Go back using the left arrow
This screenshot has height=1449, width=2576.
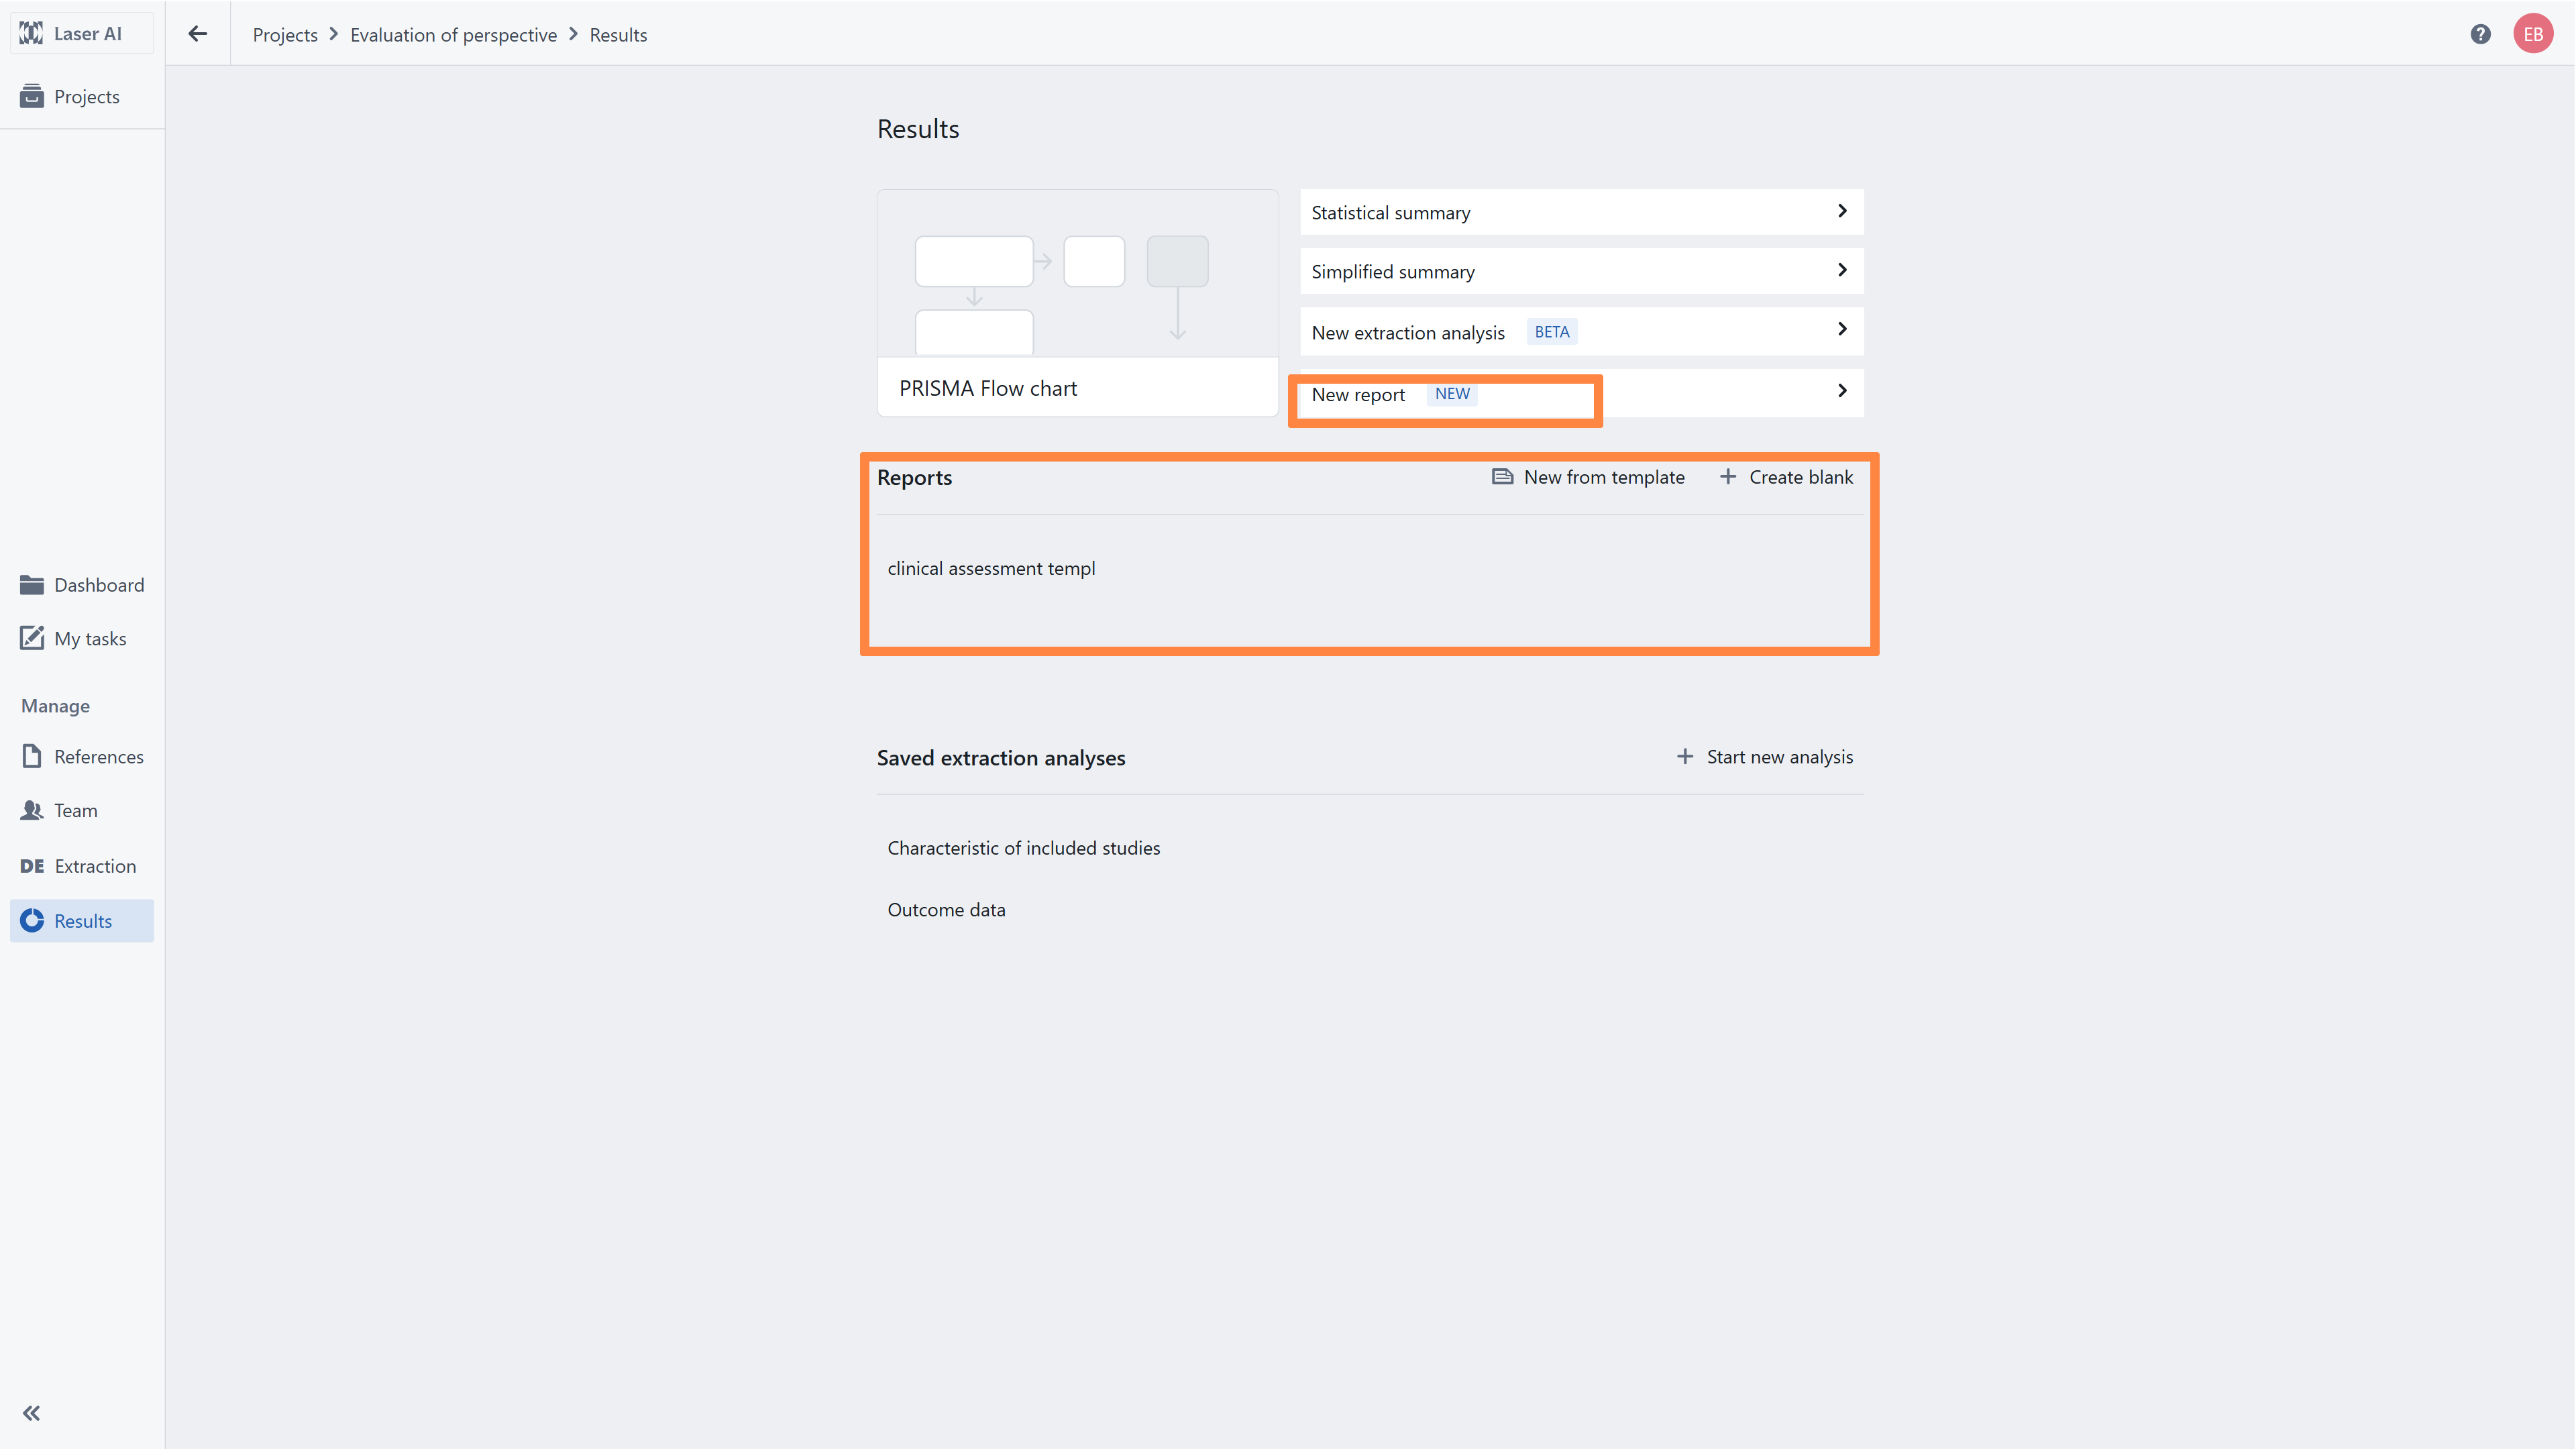click(198, 34)
